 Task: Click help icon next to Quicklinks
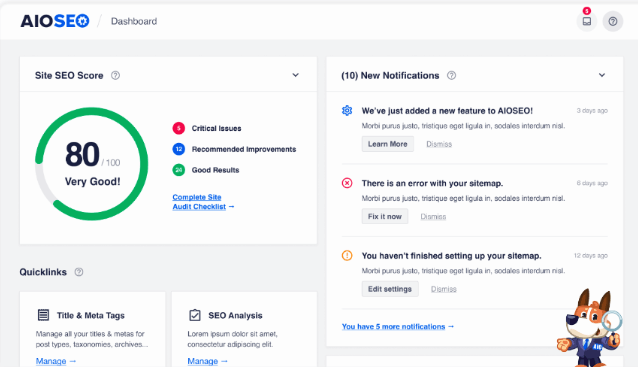click(79, 272)
